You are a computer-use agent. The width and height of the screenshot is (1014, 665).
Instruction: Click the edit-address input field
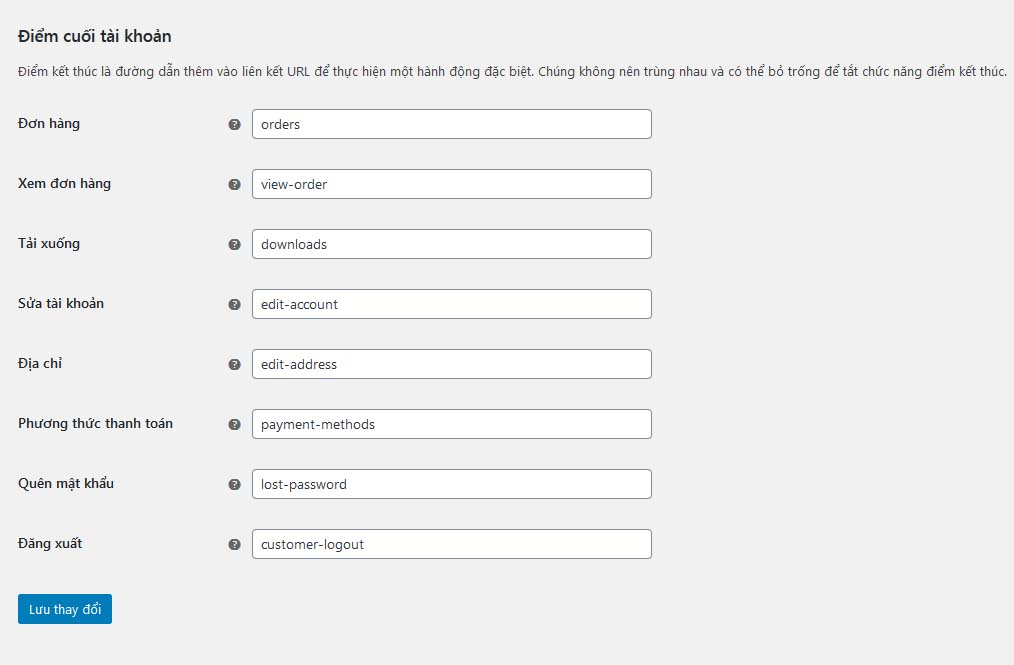(451, 364)
